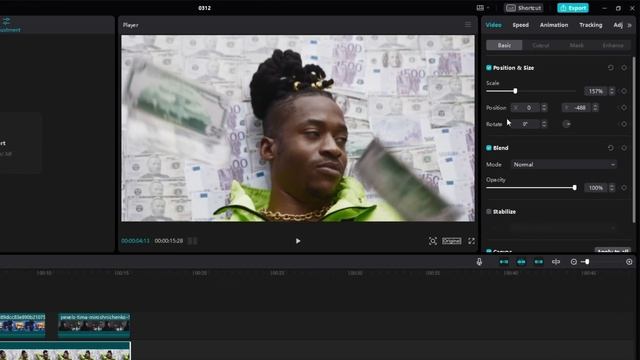Reset the Position & Size settings

[x=611, y=68]
